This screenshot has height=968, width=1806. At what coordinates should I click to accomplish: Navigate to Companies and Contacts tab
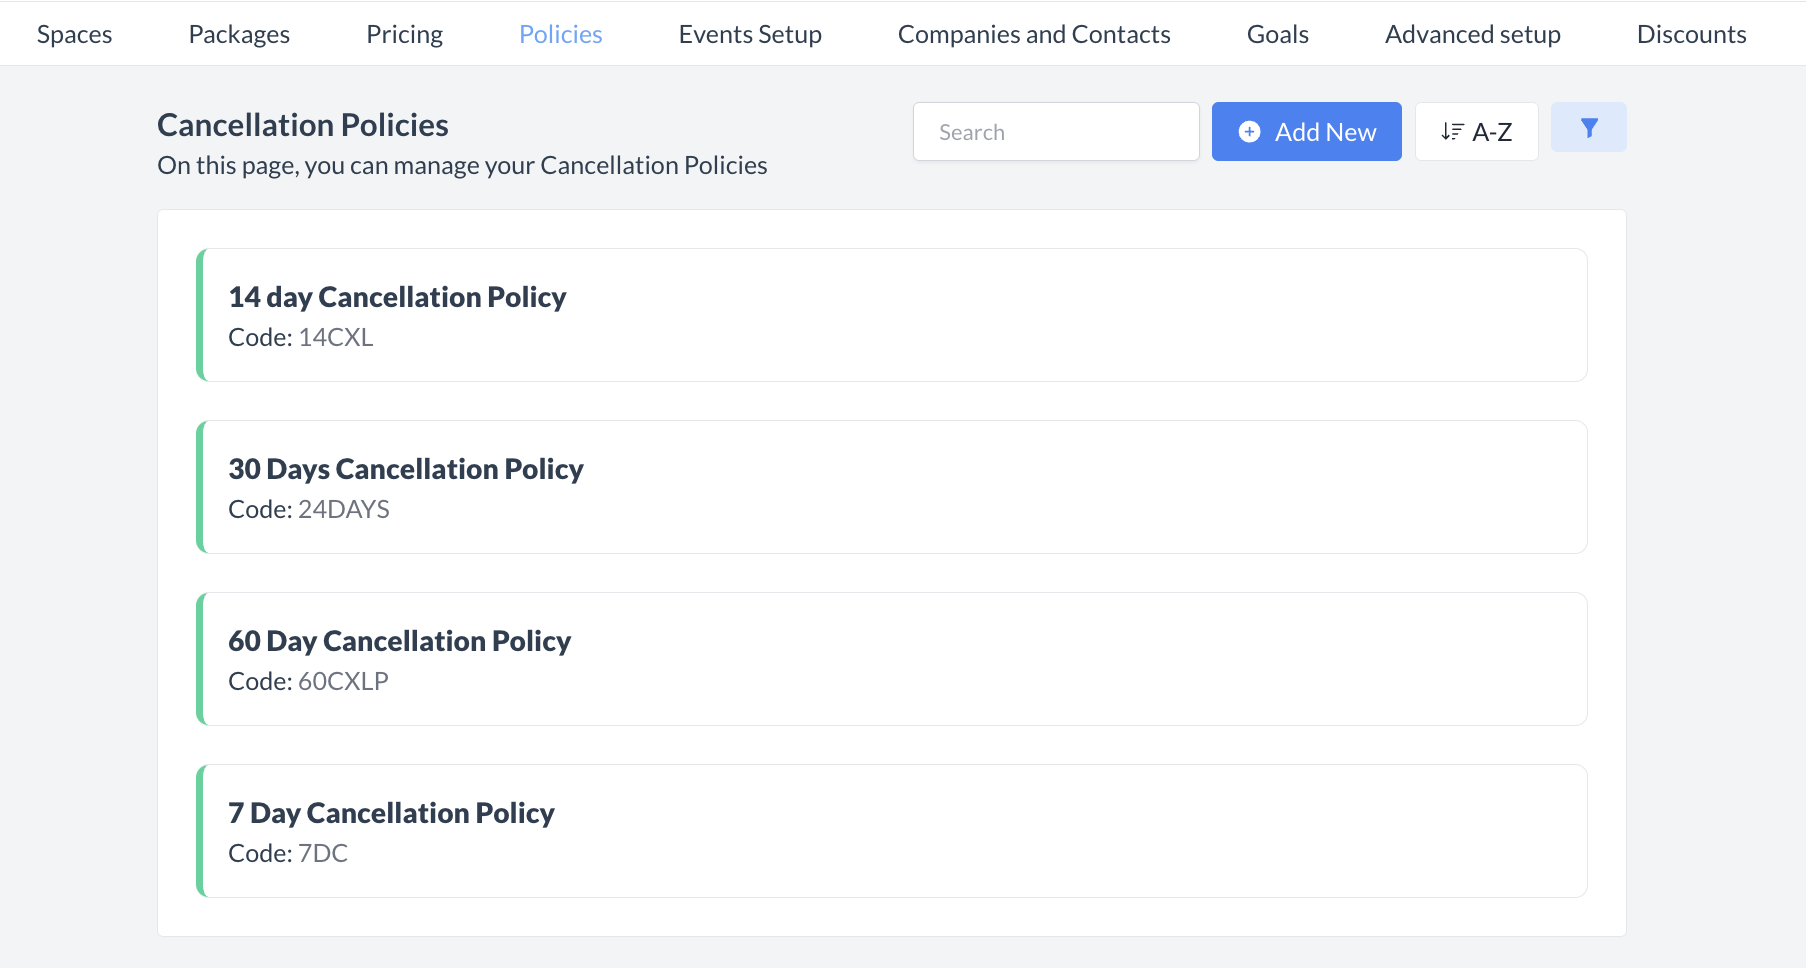(1034, 34)
